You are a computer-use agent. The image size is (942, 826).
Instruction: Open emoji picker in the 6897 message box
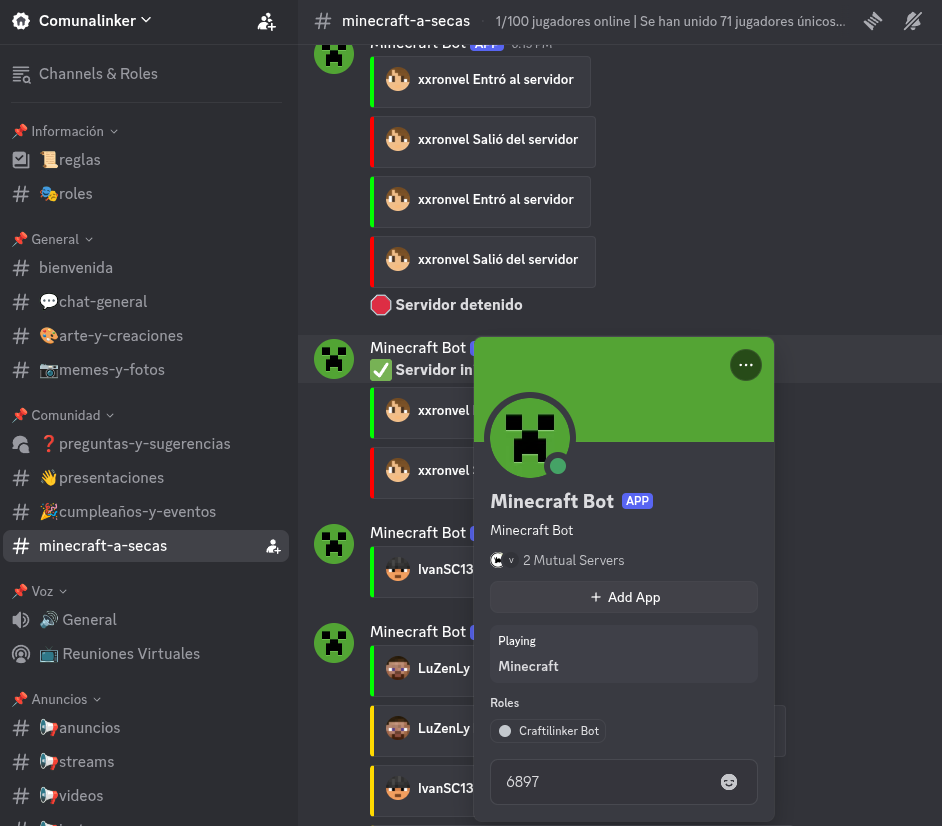point(729,782)
